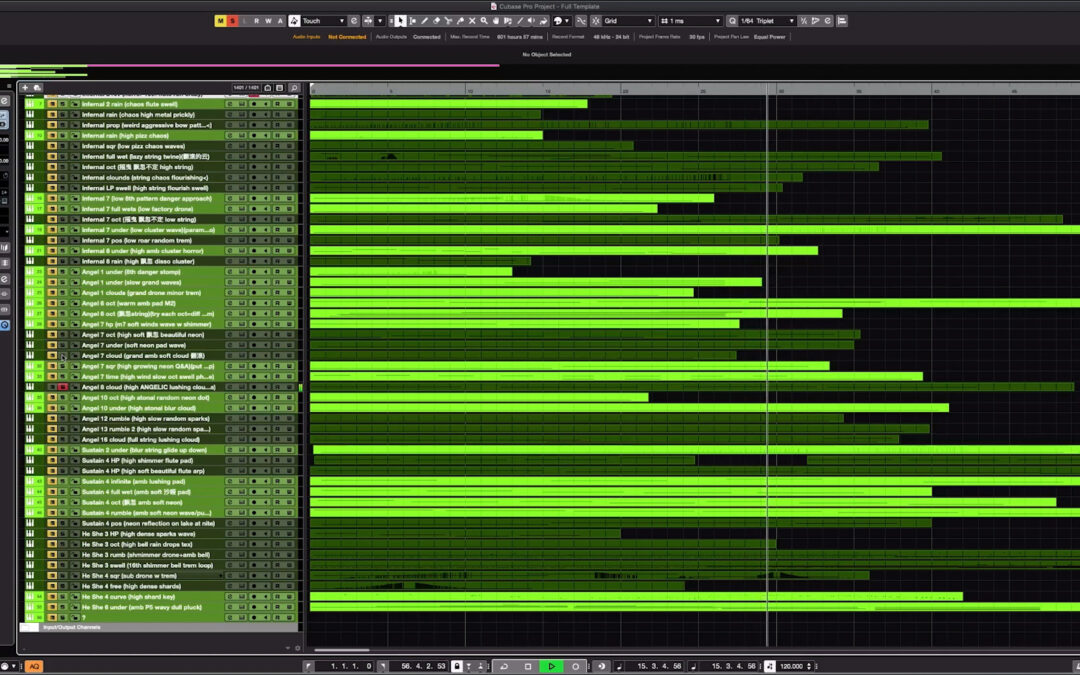Toggle global Solo (S) state button

point(232,21)
